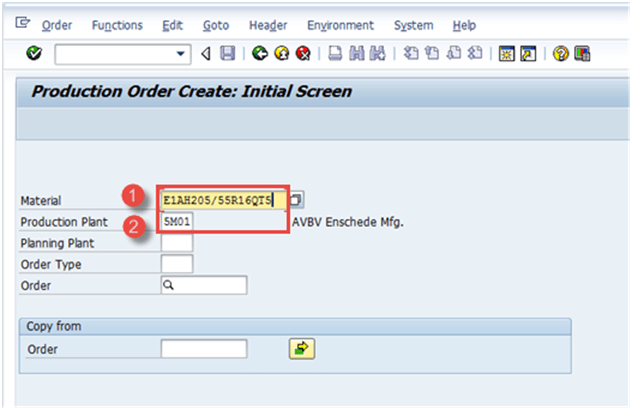Click the Customize Local Layout icon

coord(583,54)
